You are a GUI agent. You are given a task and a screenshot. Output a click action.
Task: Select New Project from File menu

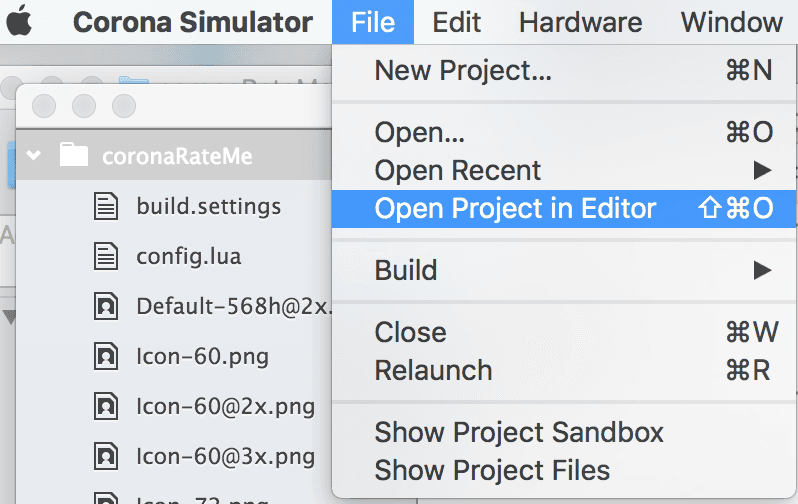point(462,71)
